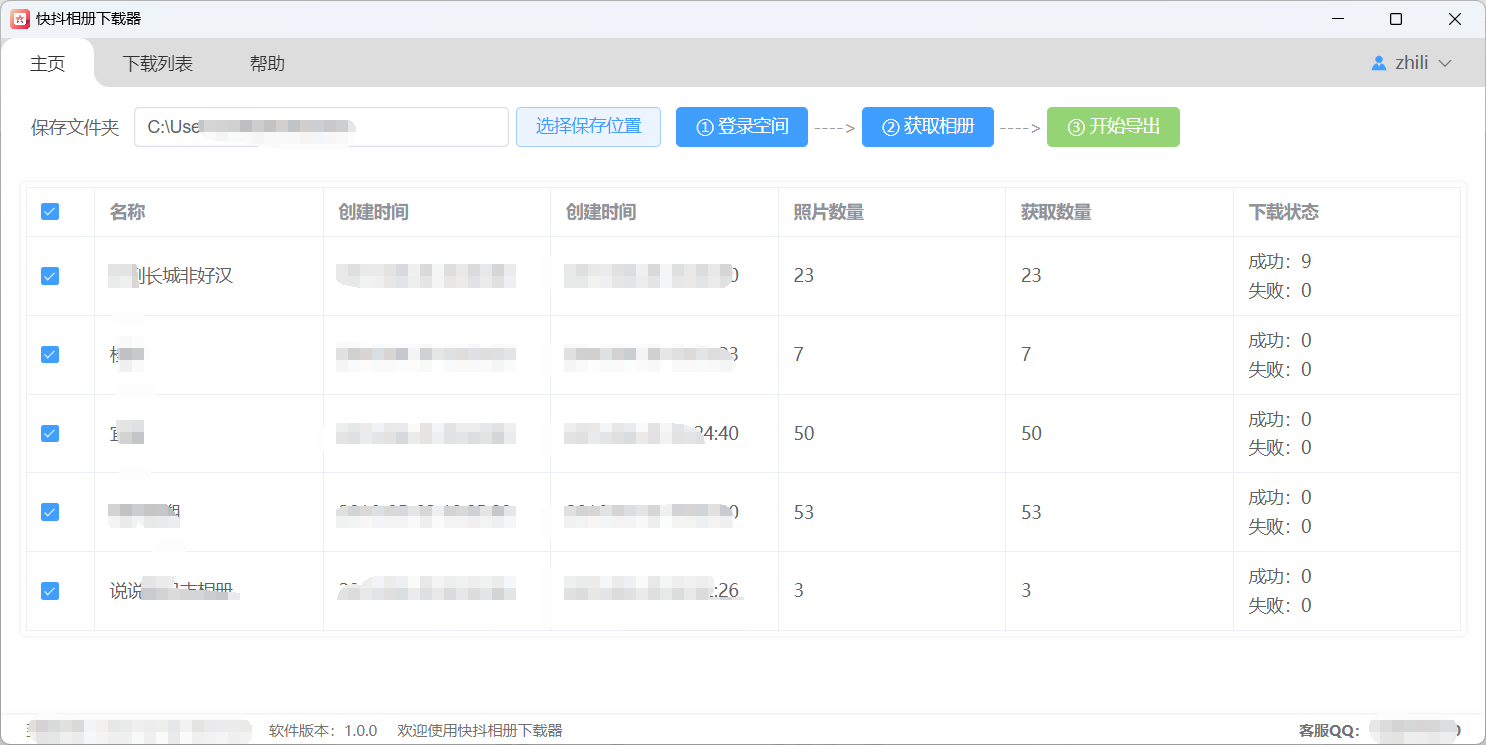Click the user avatar icon beside zhili
The height and width of the screenshot is (745, 1486).
coord(1379,63)
